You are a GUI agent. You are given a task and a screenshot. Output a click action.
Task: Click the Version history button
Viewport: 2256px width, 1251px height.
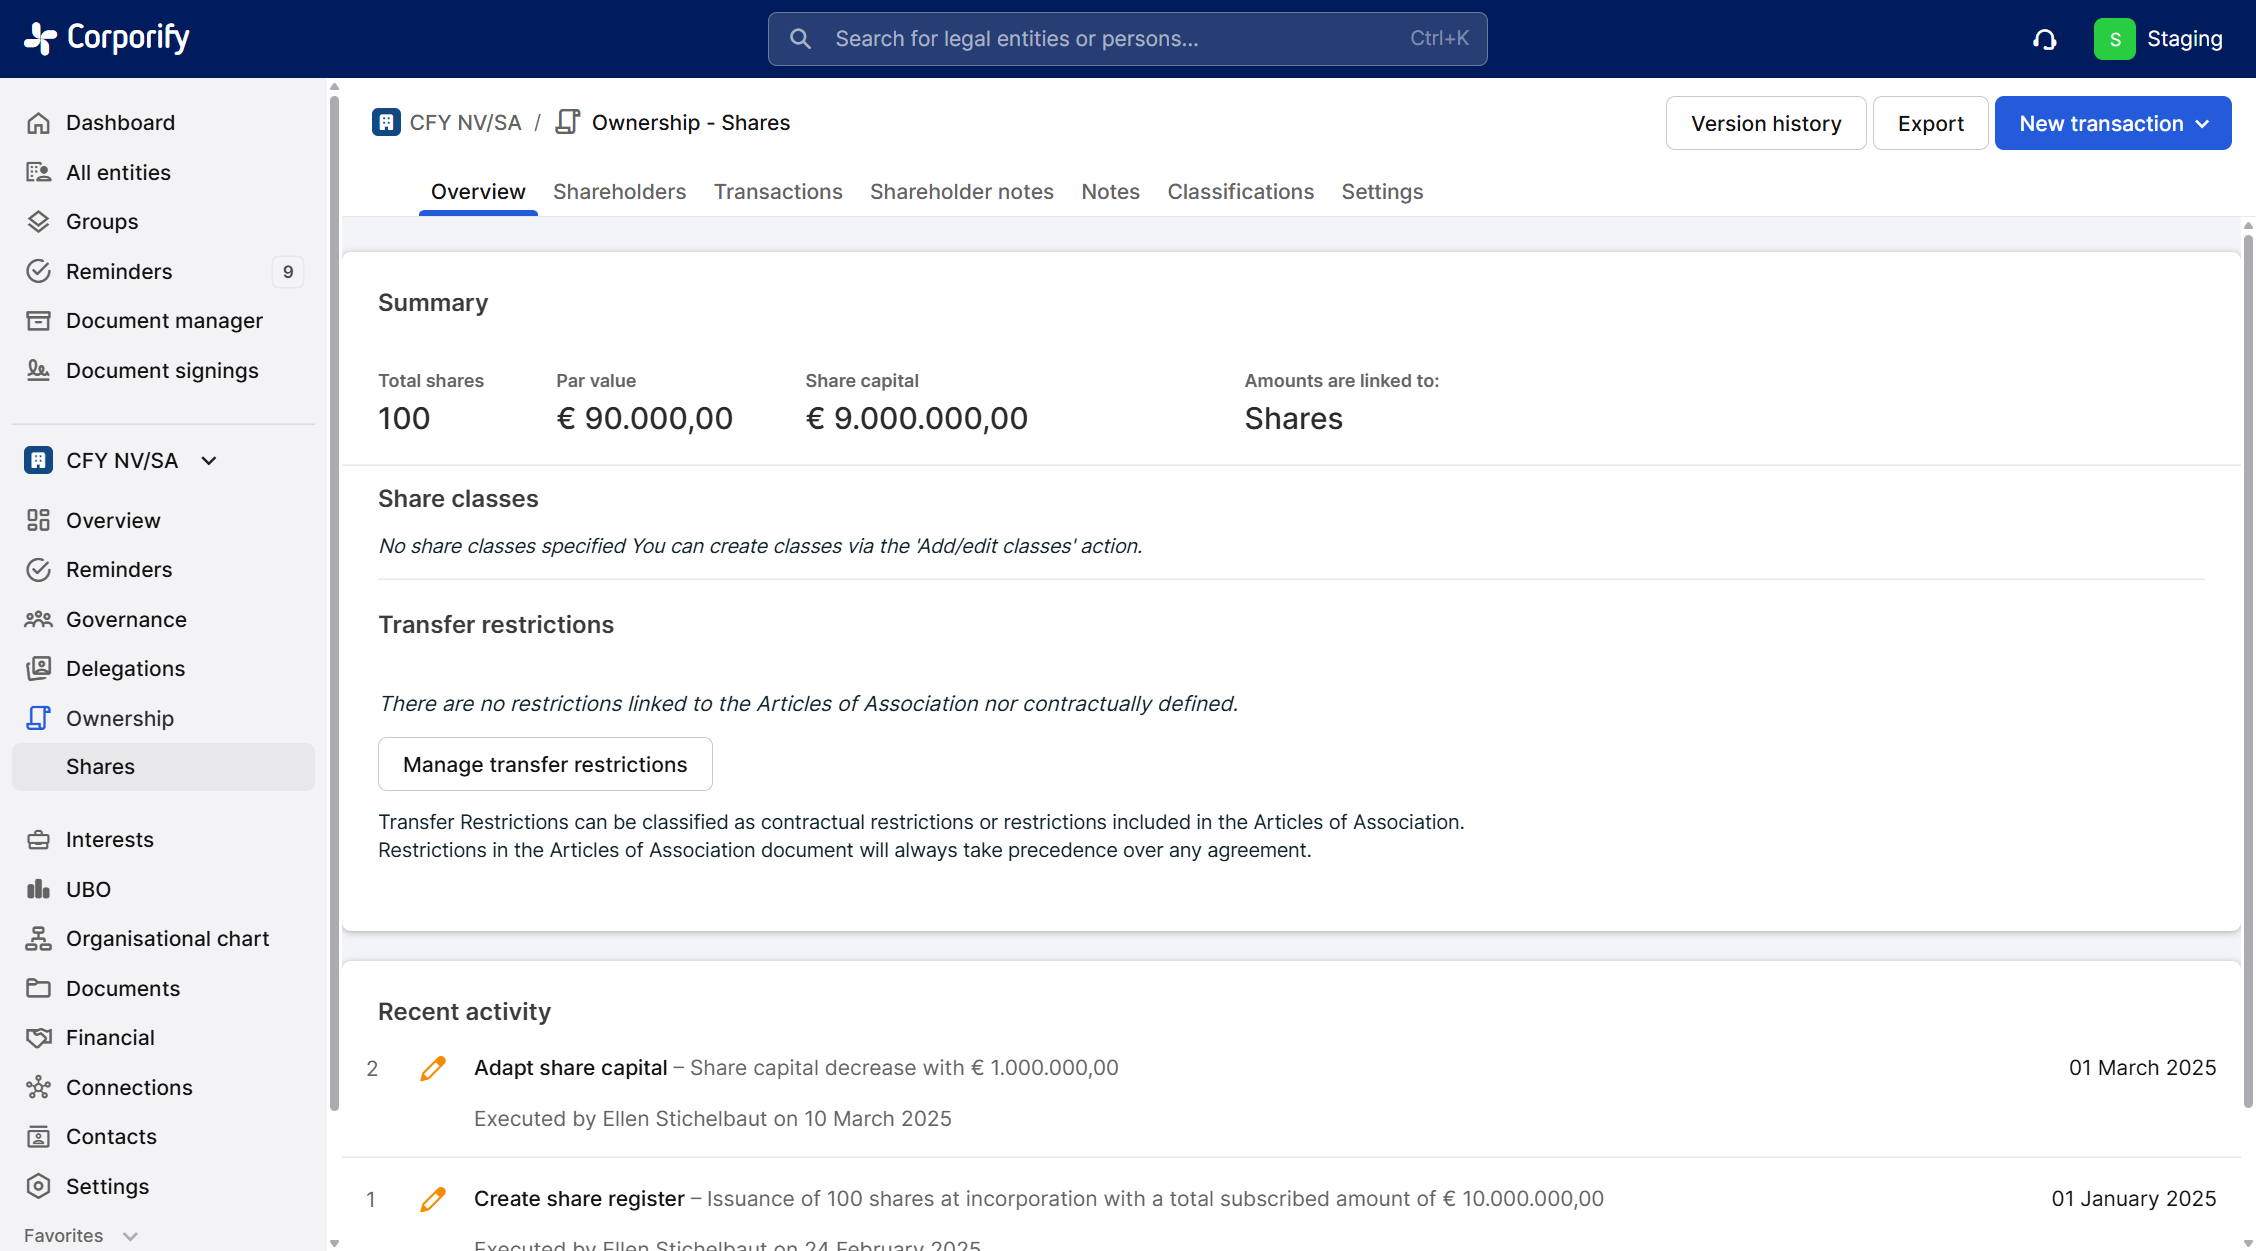click(x=1765, y=123)
